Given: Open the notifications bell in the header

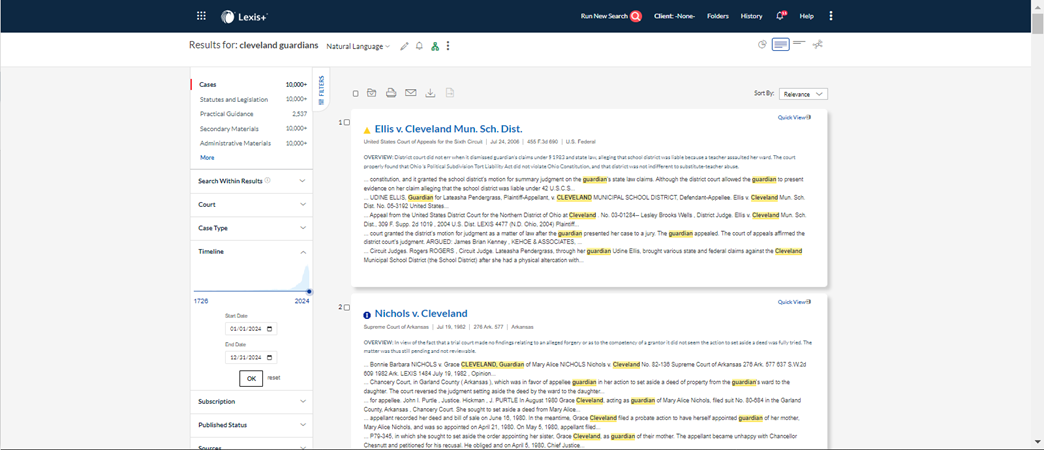Looking at the screenshot, I should click(781, 16).
